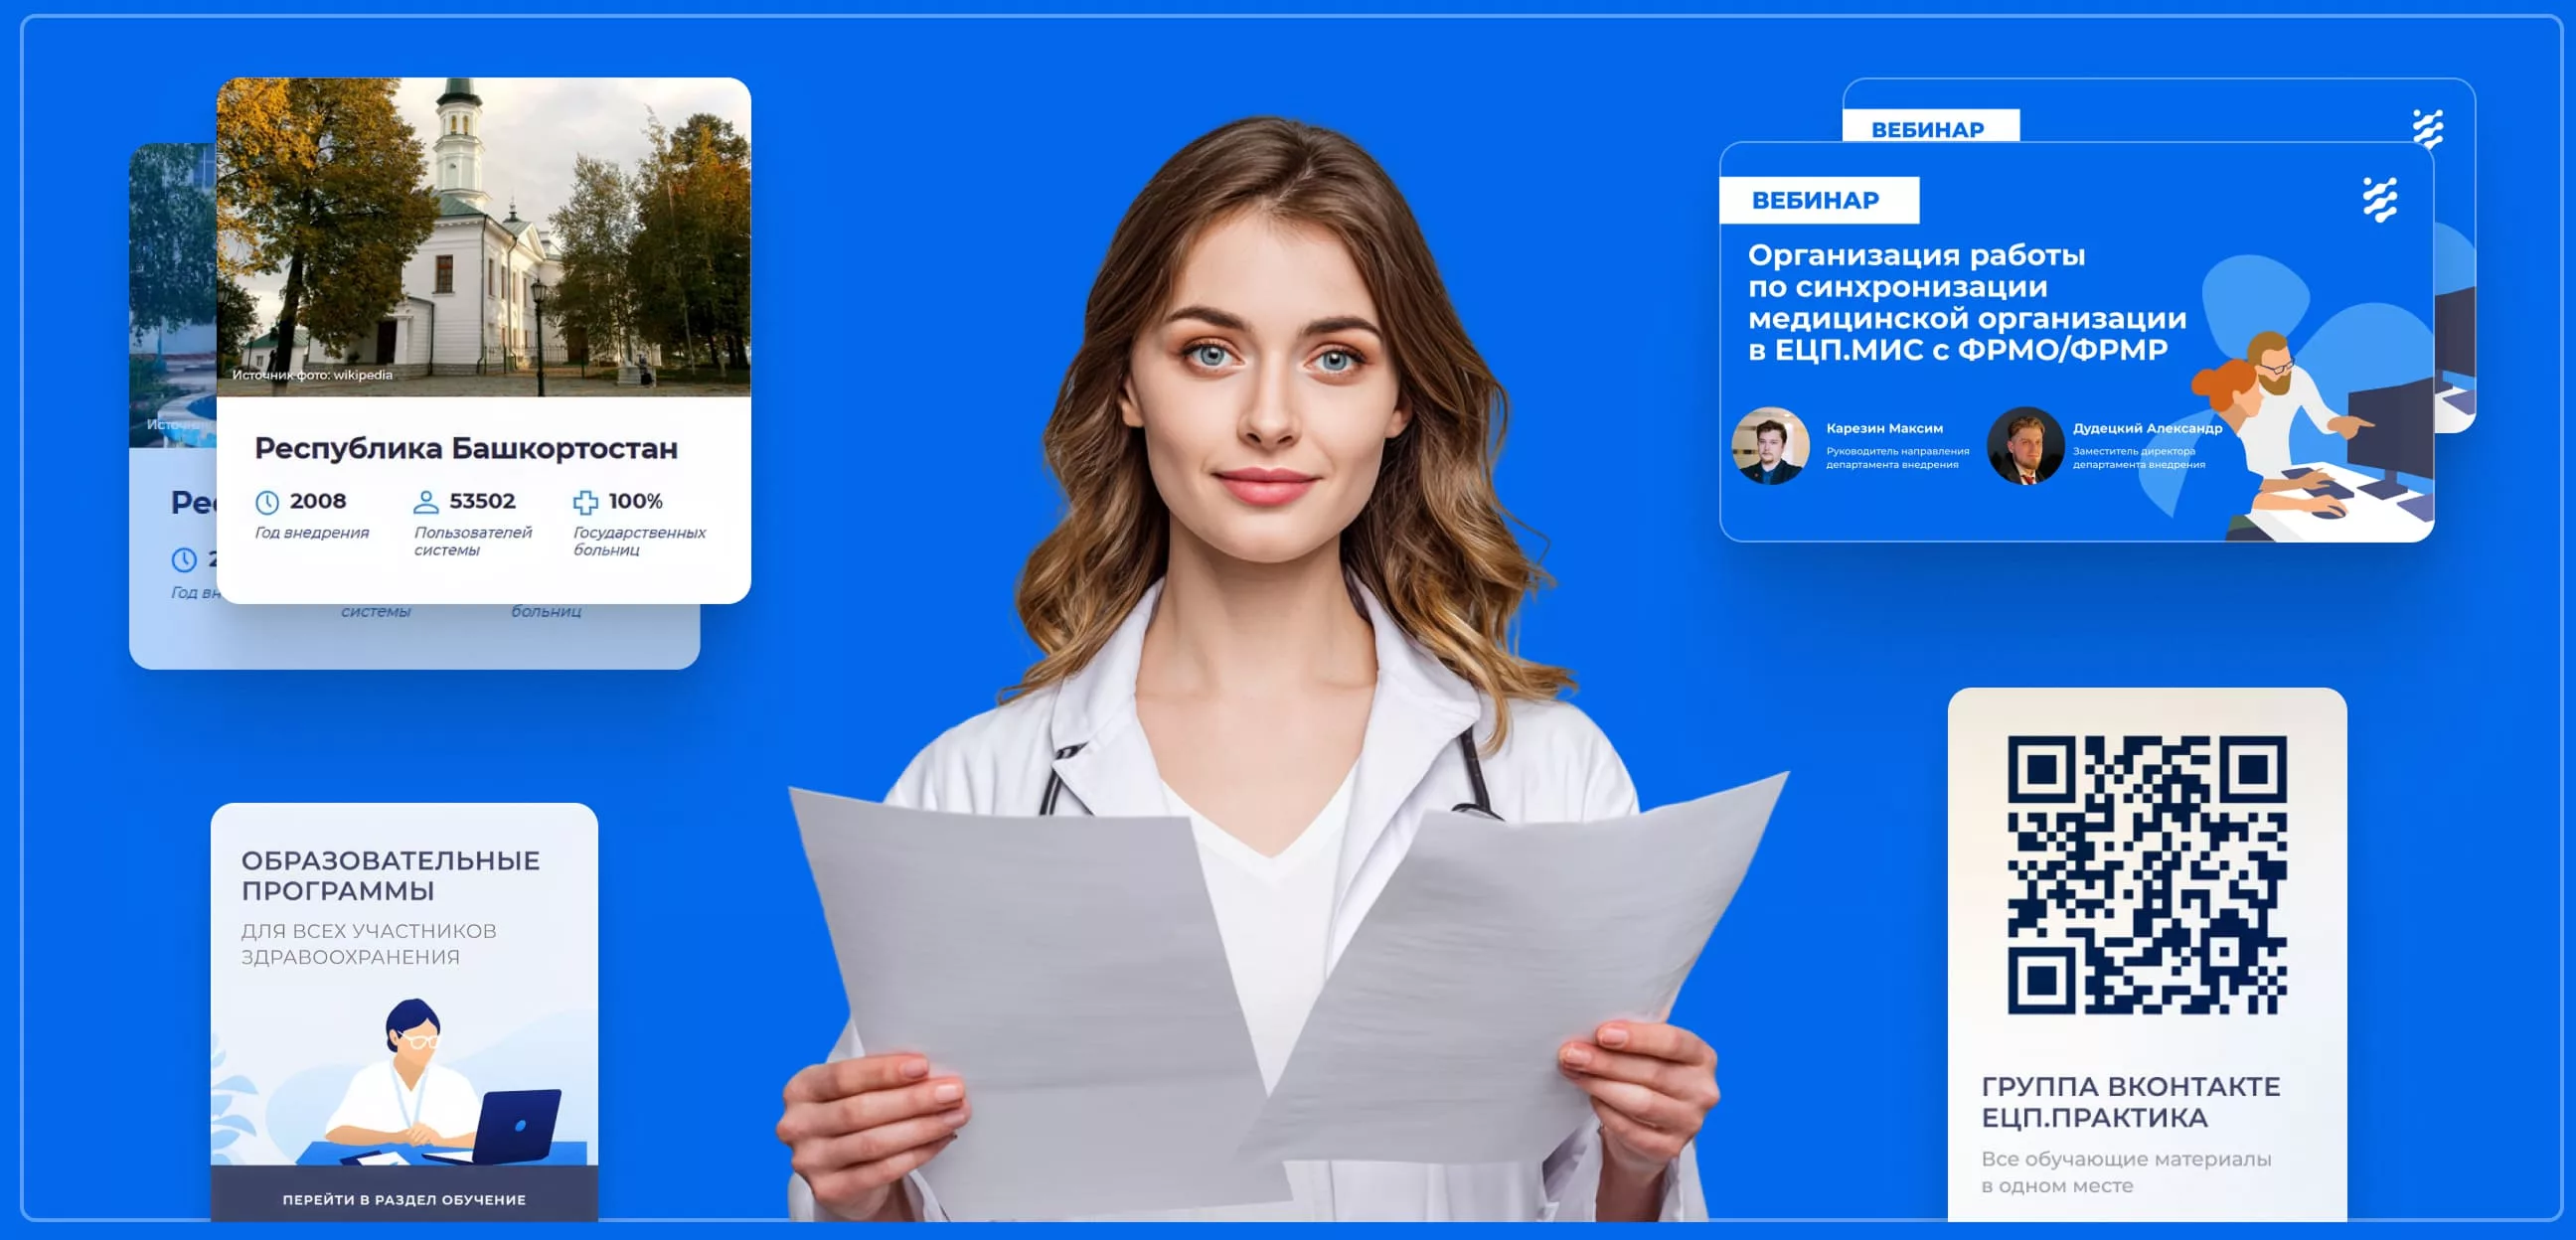The width and height of the screenshot is (2576, 1240).
Task: Click the Год внедрения label
Action: coord(312,533)
